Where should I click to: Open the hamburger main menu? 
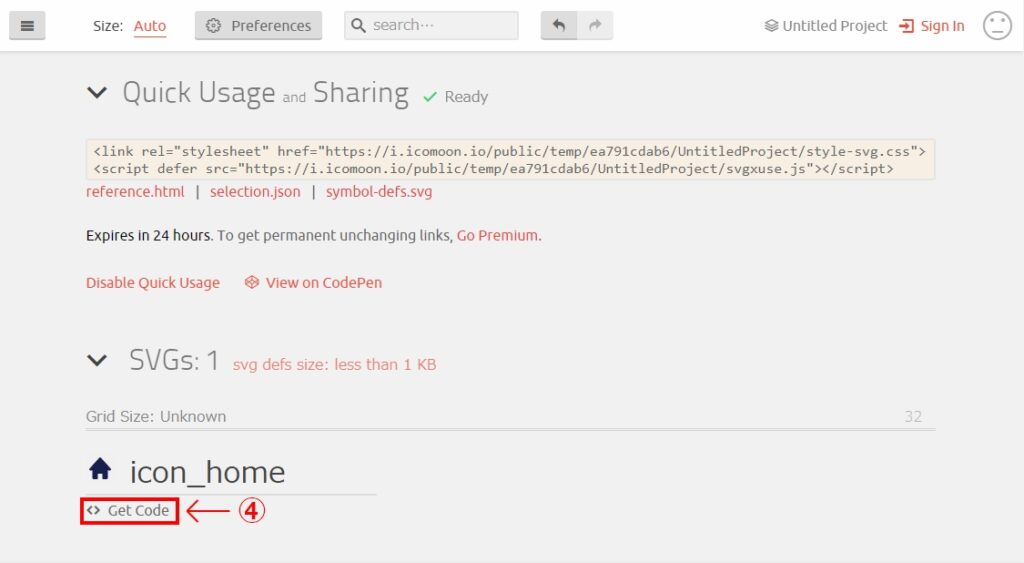(x=27, y=25)
